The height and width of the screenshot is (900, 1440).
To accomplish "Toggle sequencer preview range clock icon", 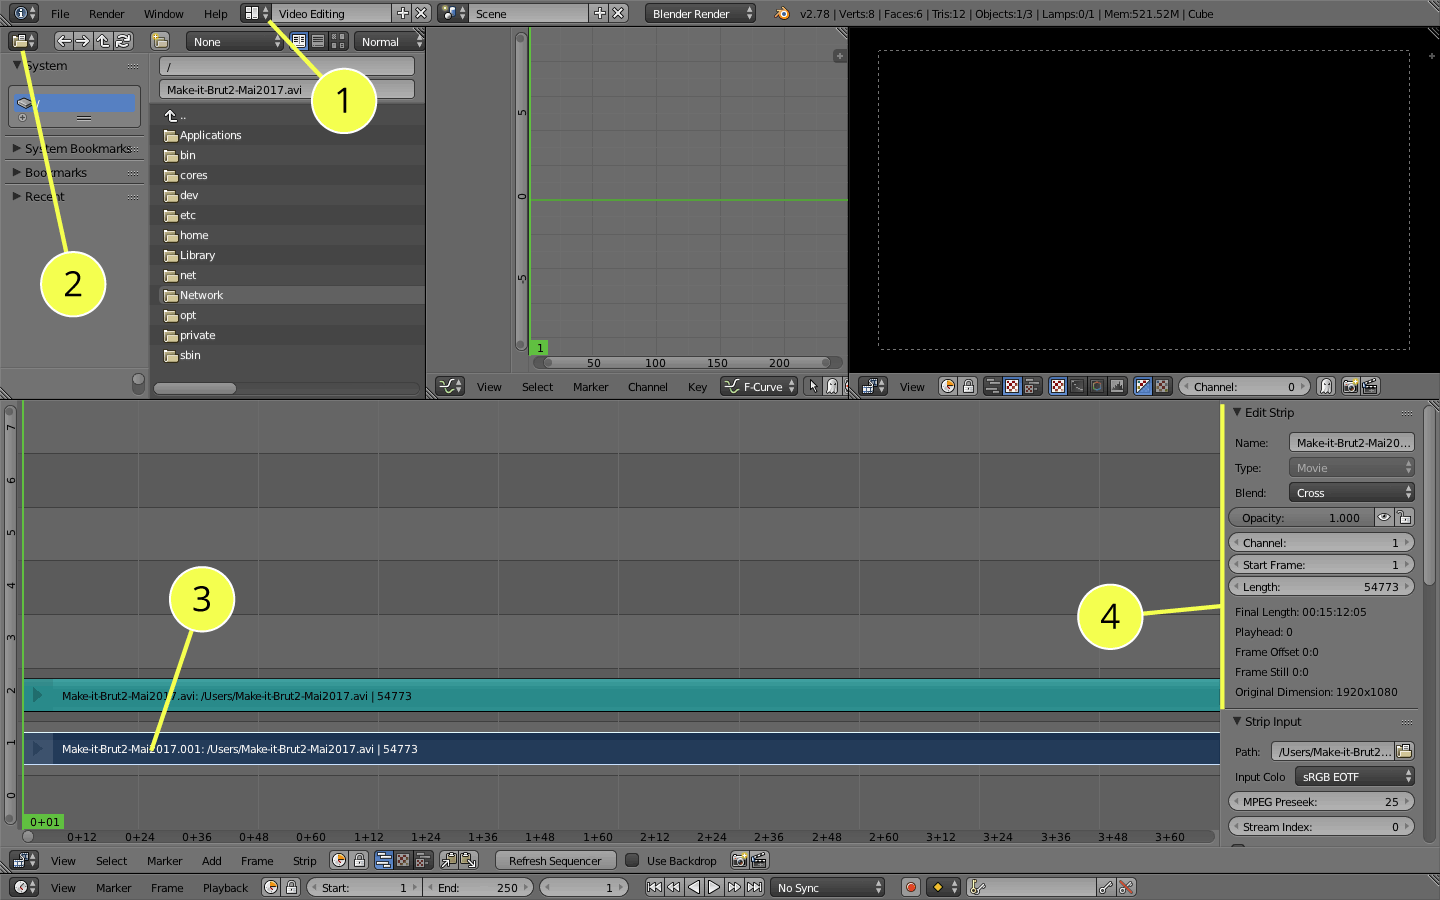I will point(339,860).
